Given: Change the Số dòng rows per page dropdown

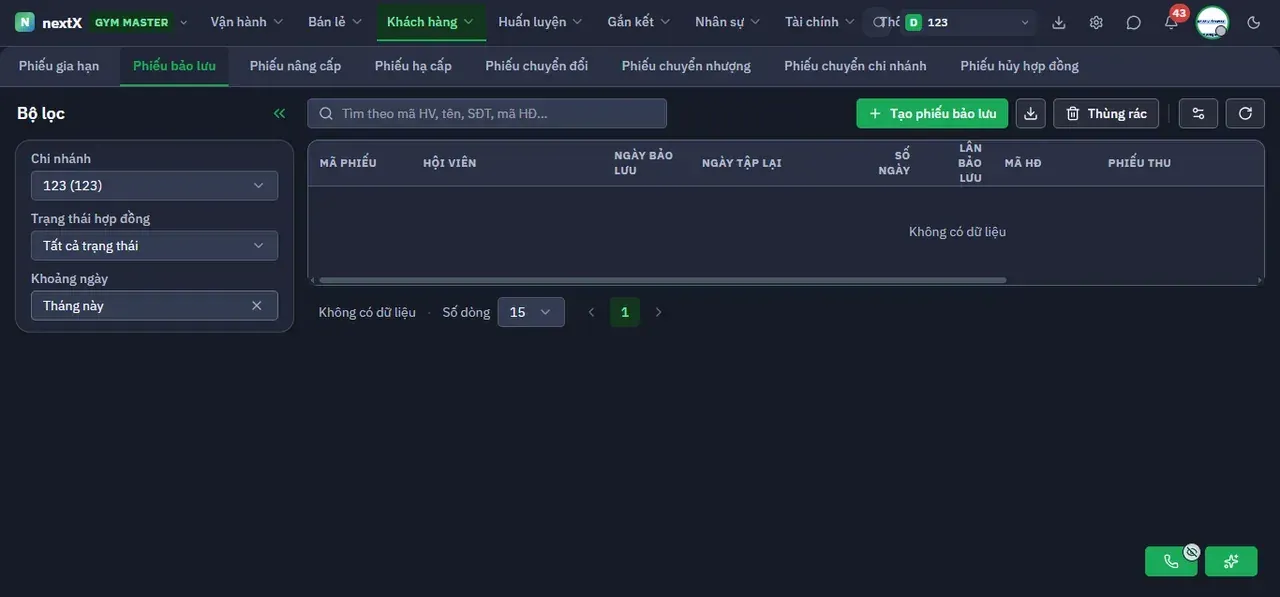Looking at the screenshot, I should [531, 312].
